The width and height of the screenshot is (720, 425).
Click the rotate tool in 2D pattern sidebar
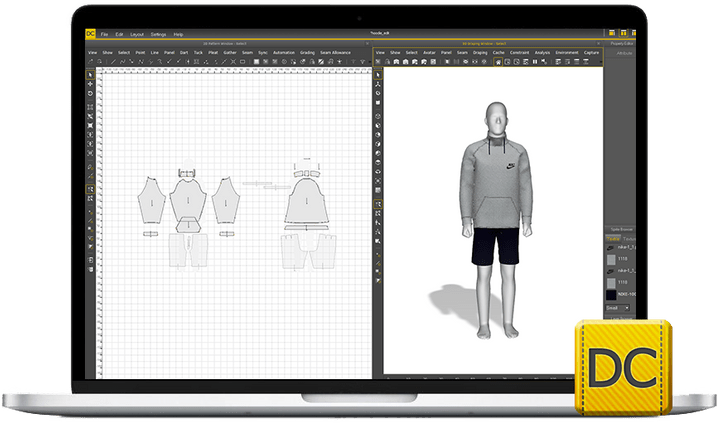click(x=90, y=94)
